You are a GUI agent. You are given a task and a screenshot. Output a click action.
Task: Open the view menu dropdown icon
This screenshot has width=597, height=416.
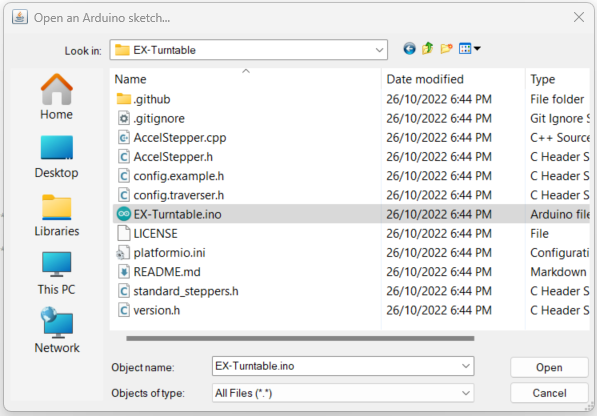point(469,49)
